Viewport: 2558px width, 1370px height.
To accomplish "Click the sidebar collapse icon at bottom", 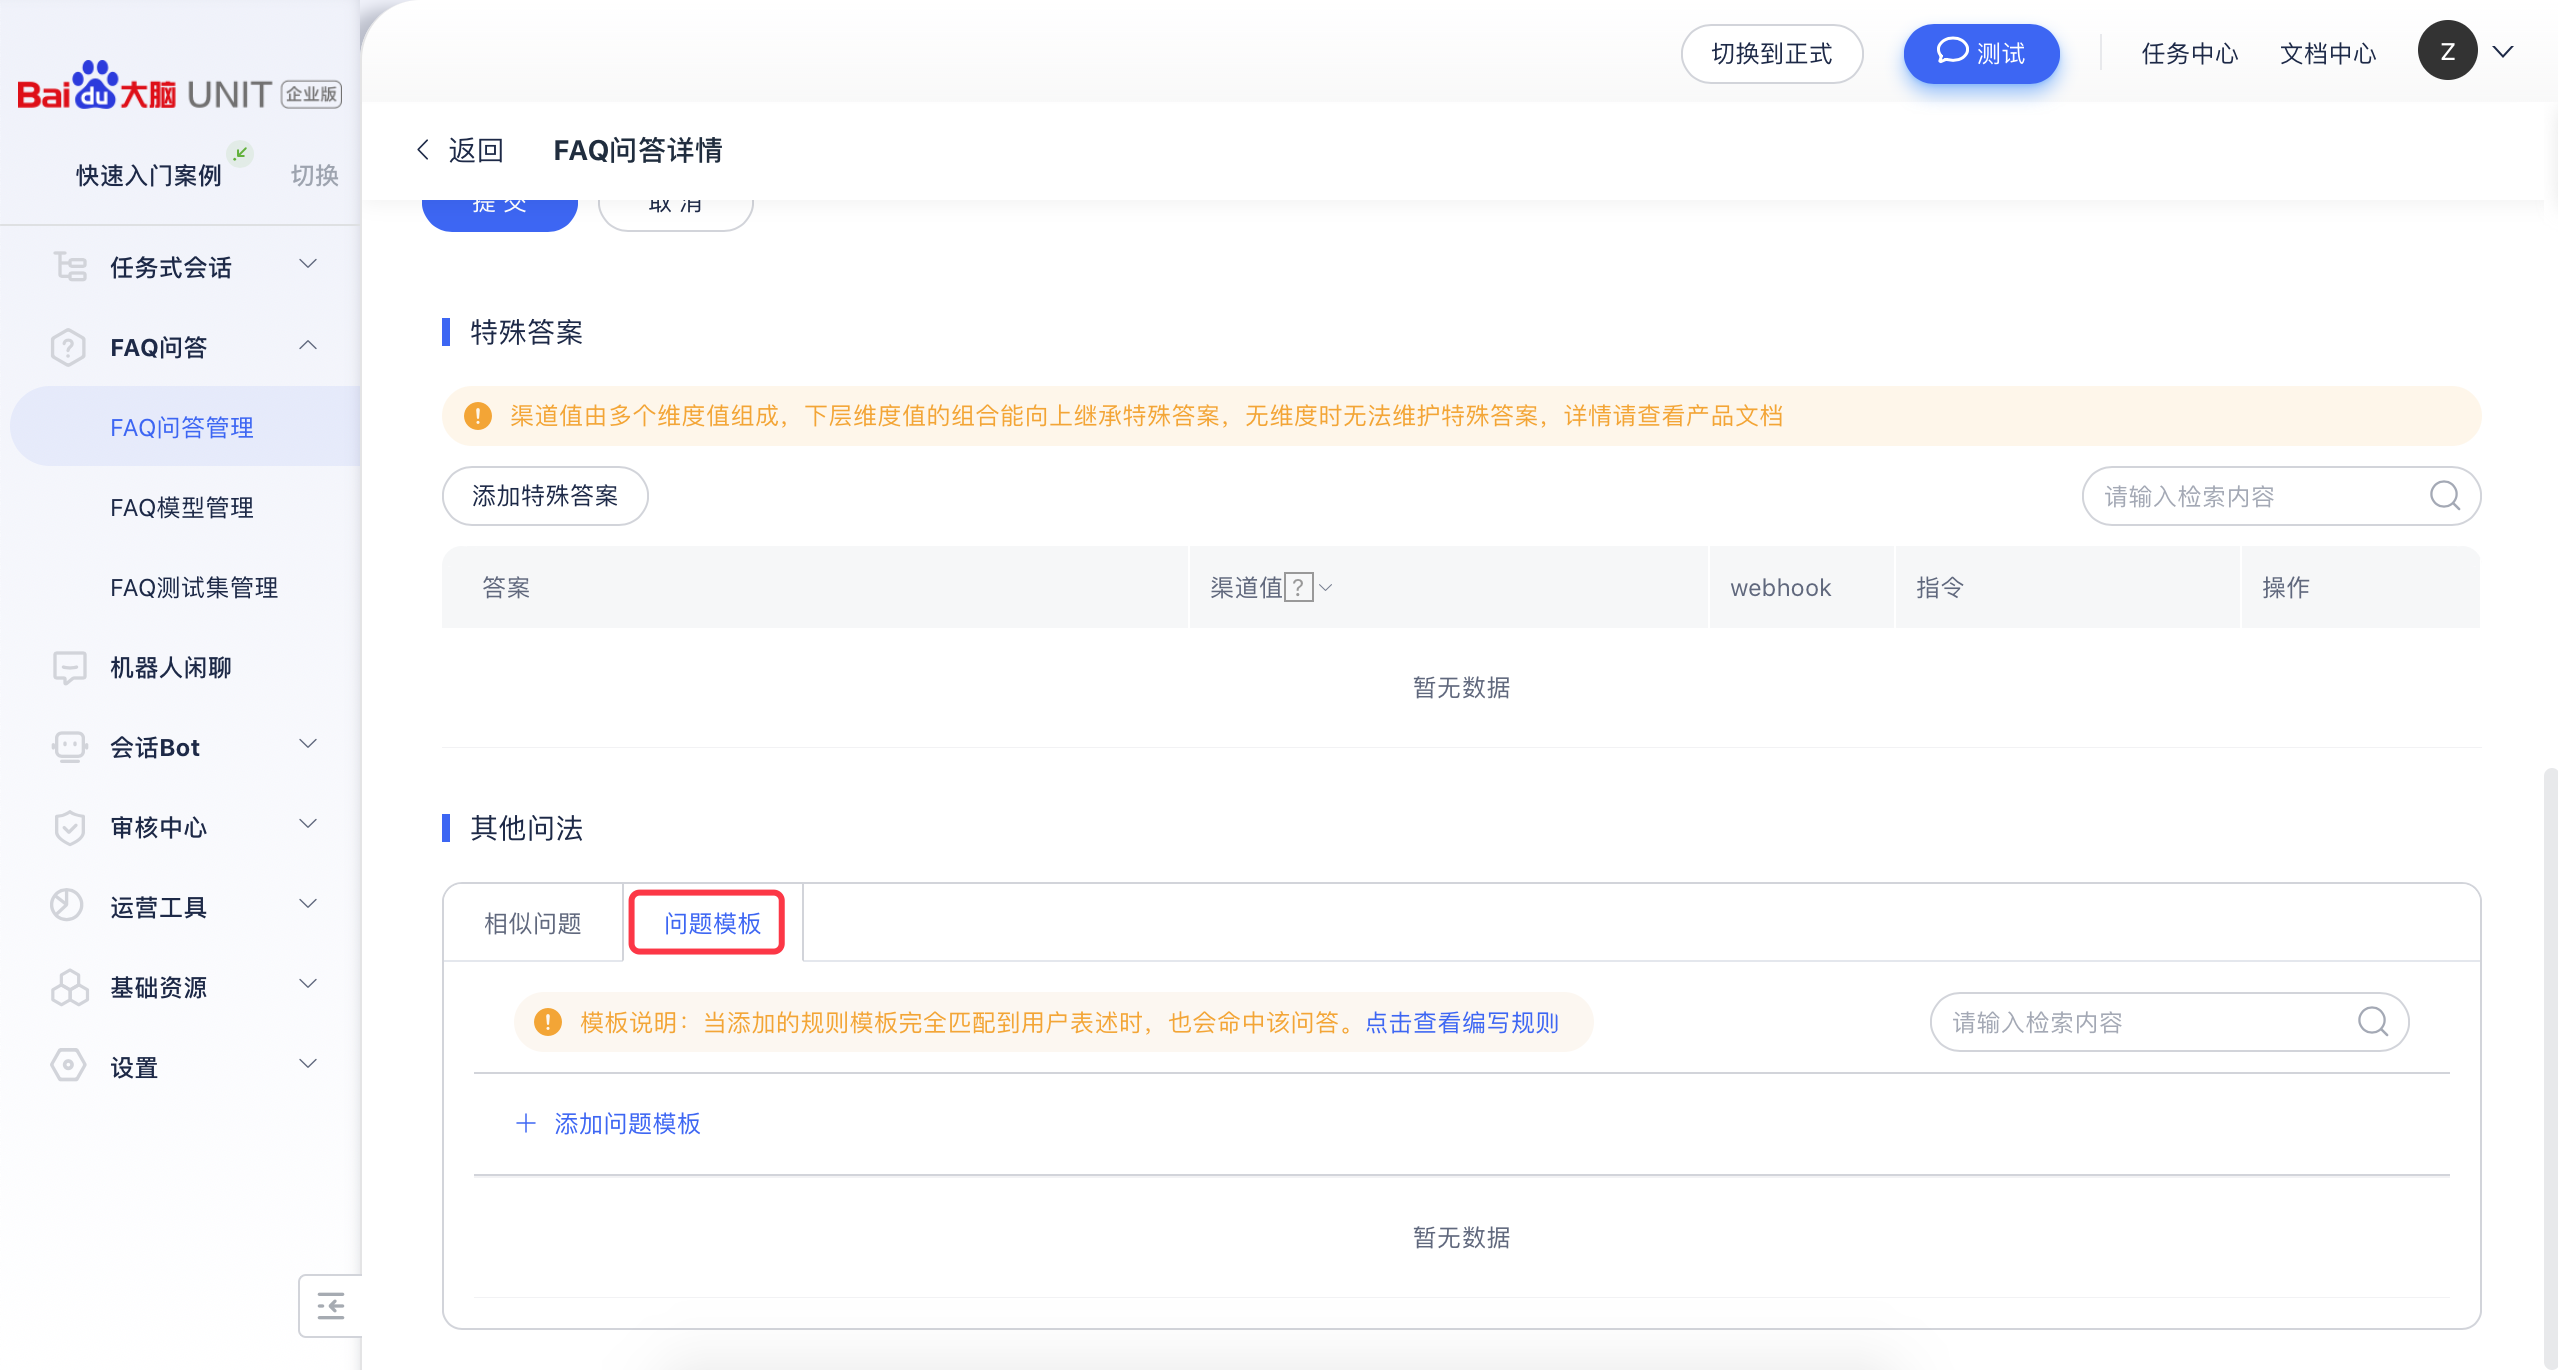I will [330, 1306].
